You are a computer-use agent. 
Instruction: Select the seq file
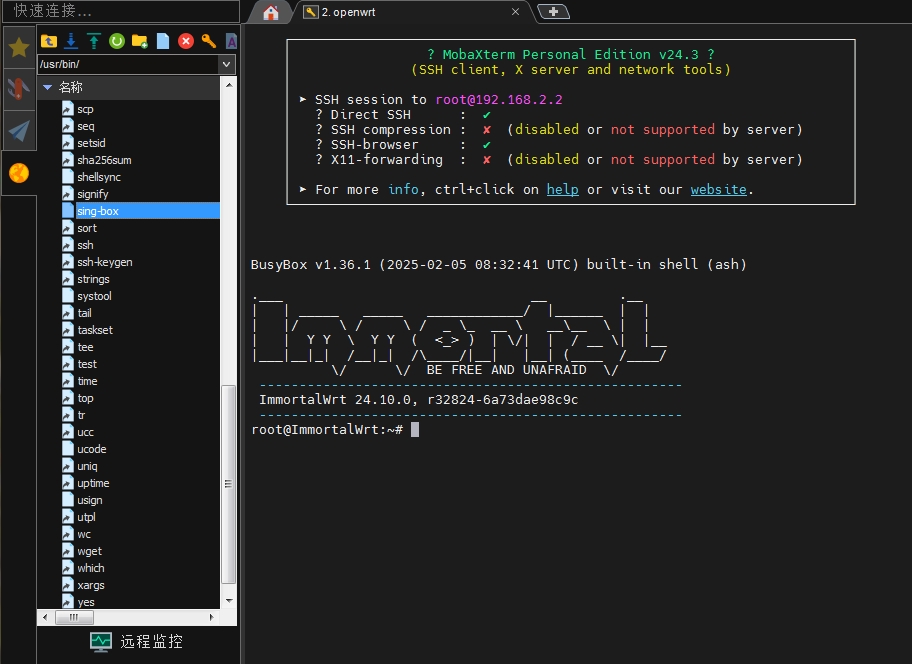86,126
